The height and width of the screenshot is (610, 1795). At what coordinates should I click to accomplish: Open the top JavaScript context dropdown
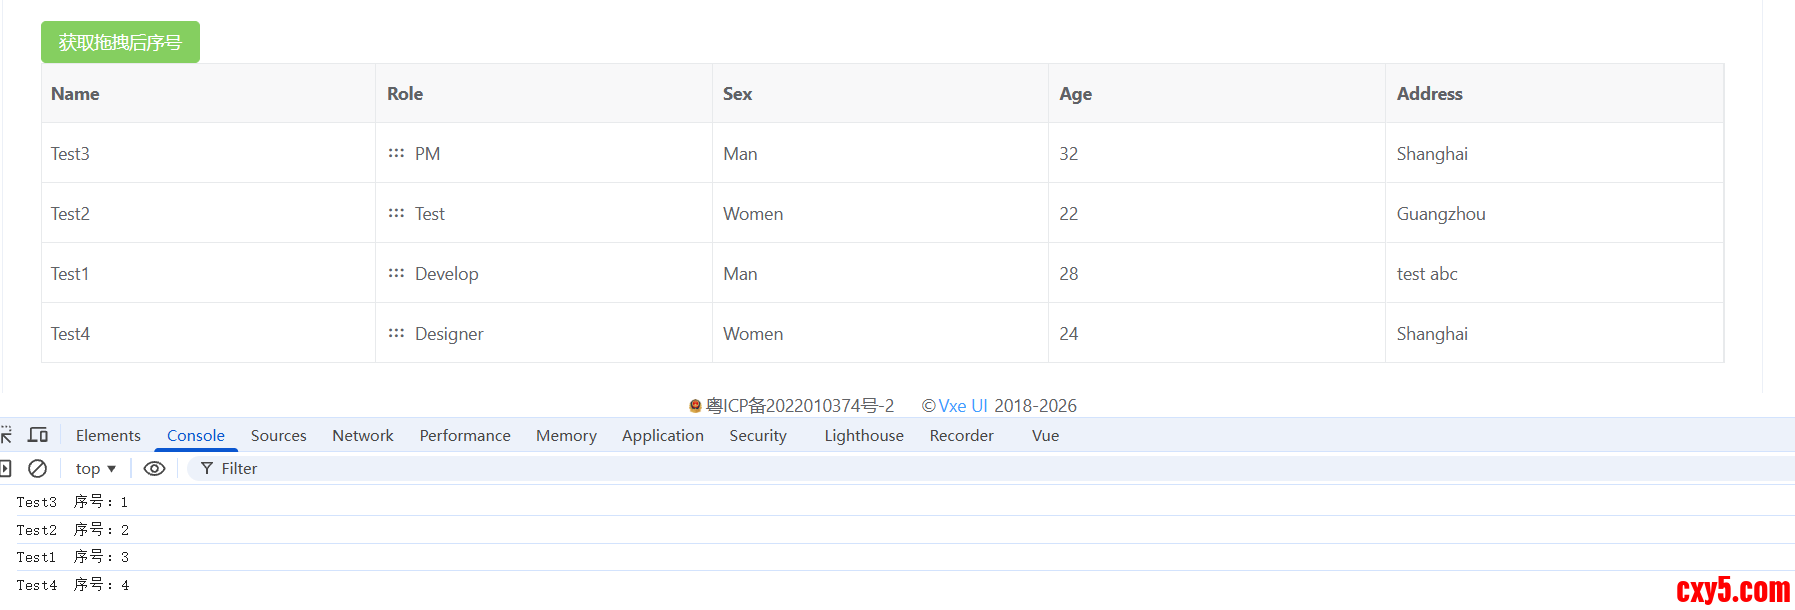pyautogui.click(x=96, y=468)
